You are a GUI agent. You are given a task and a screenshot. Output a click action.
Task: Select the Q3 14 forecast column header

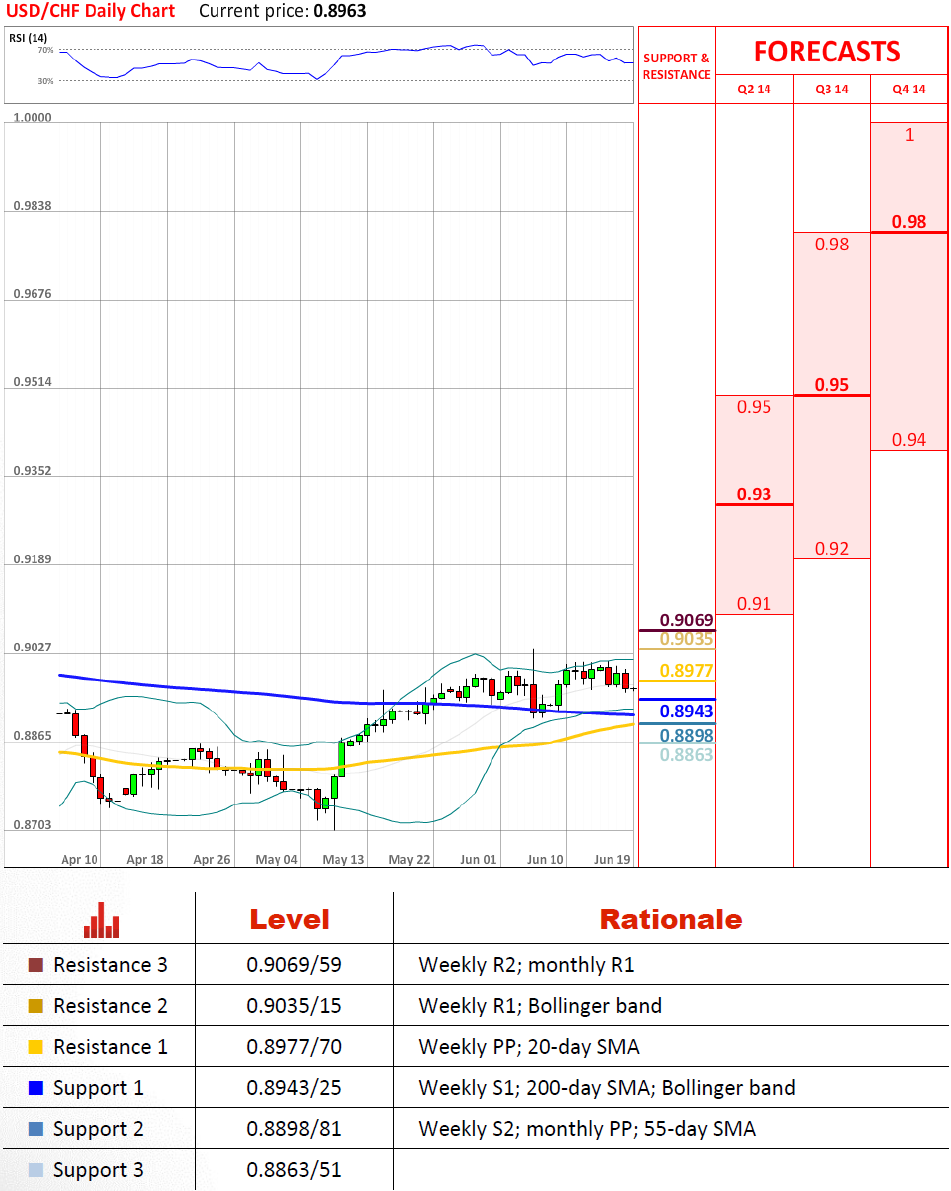(832, 89)
